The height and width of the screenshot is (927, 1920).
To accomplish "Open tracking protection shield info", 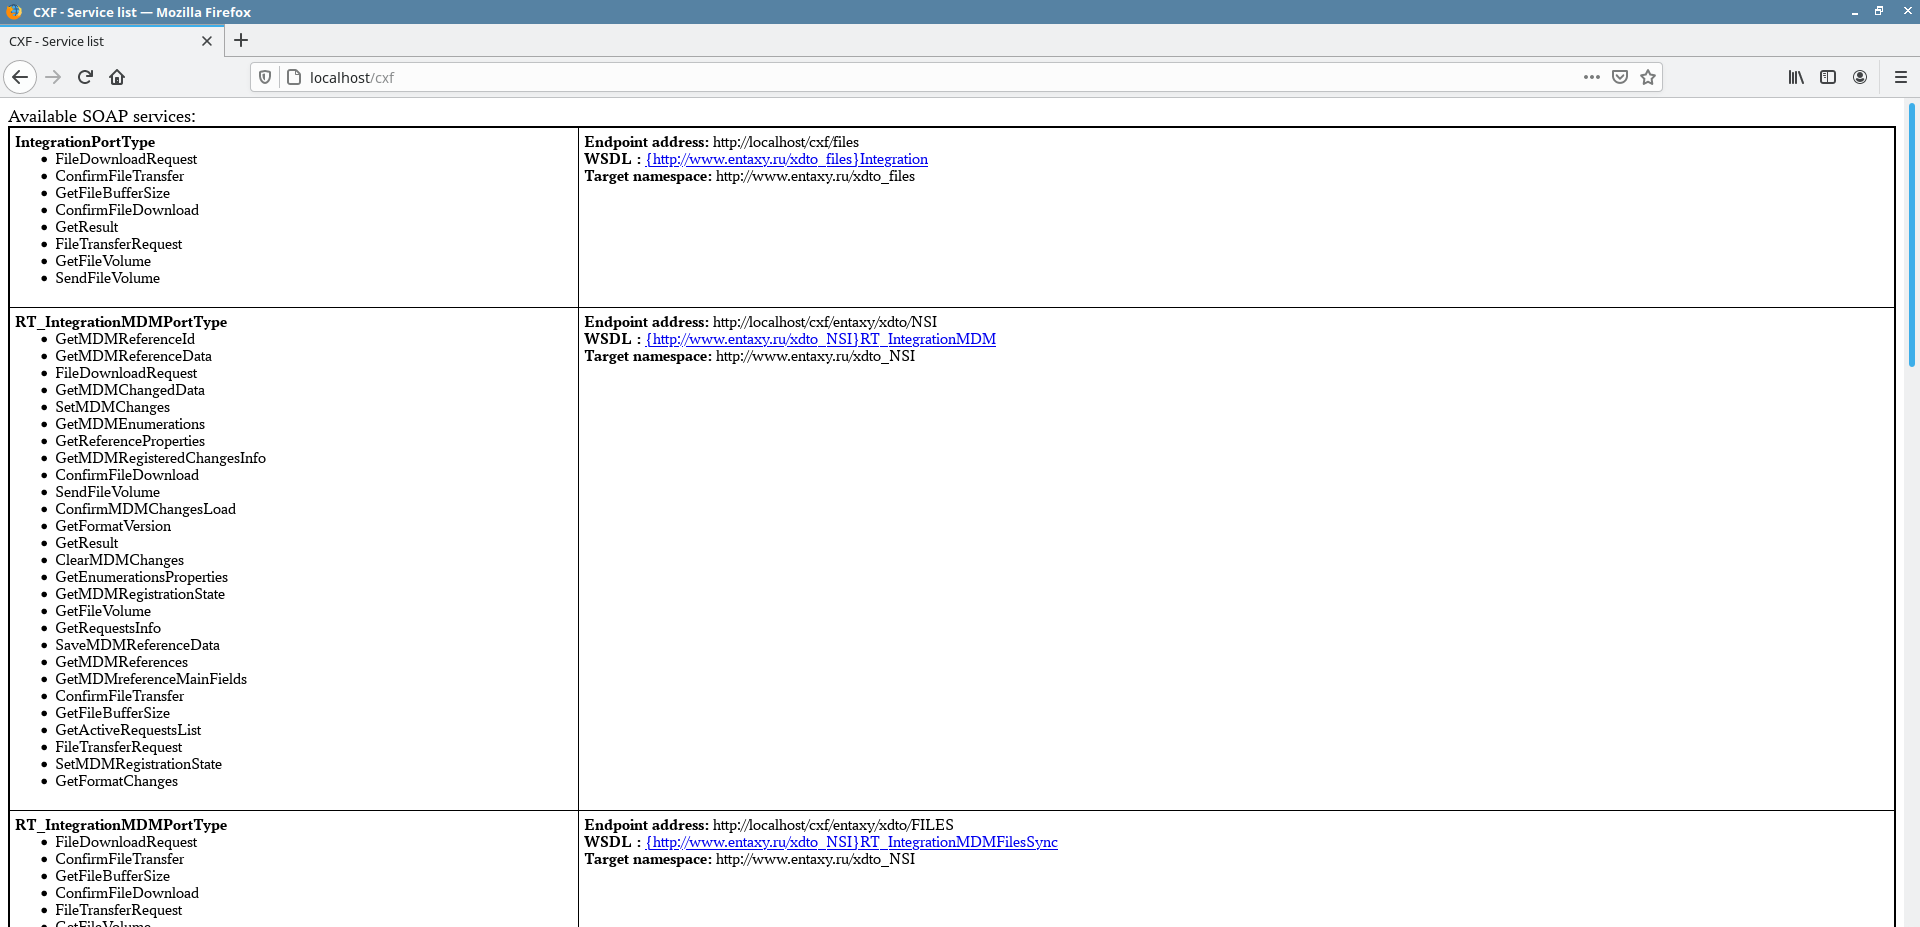I will coord(265,77).
